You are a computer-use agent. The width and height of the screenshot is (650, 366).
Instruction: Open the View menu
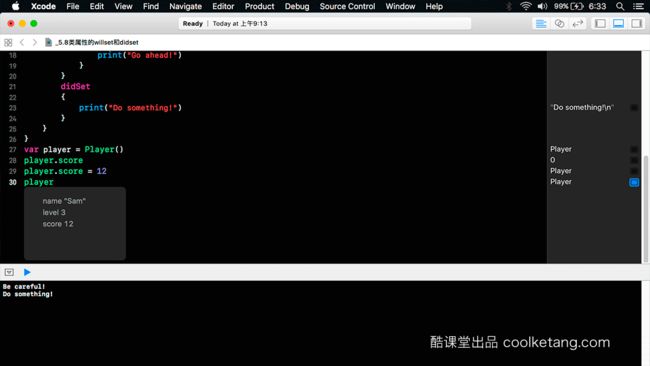pyautogui.click(x=123, y=6)
